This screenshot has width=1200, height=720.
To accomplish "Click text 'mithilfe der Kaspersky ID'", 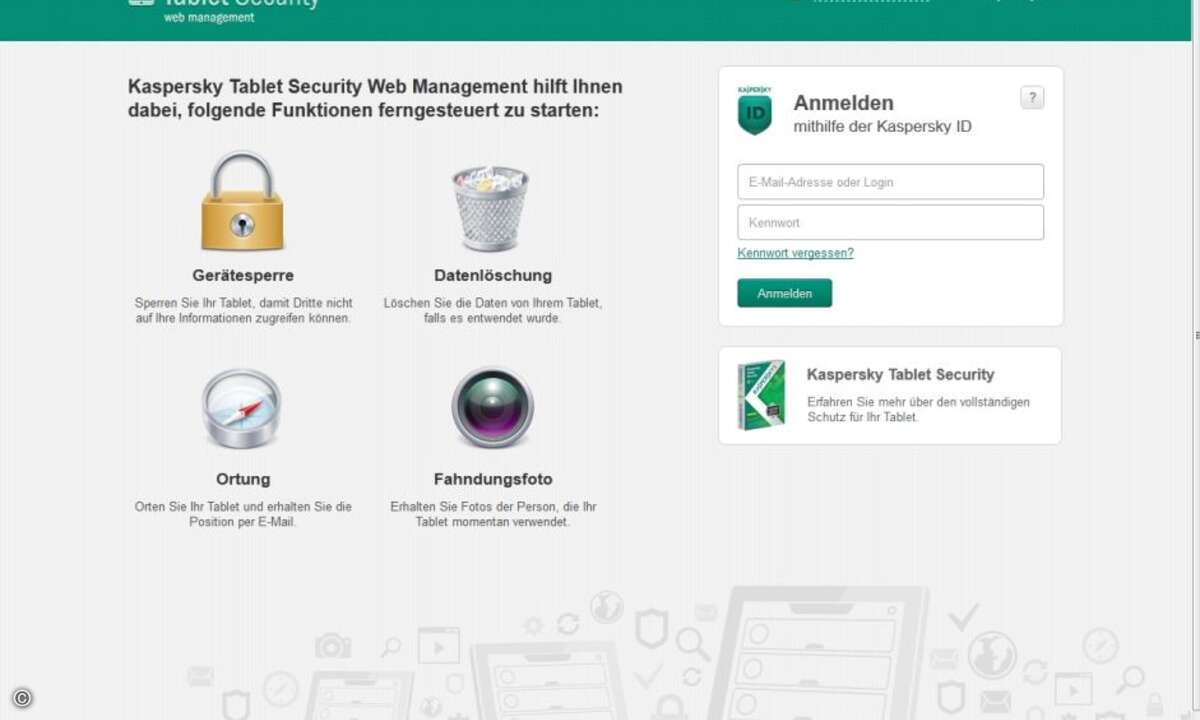I will [x=882, y=127].
